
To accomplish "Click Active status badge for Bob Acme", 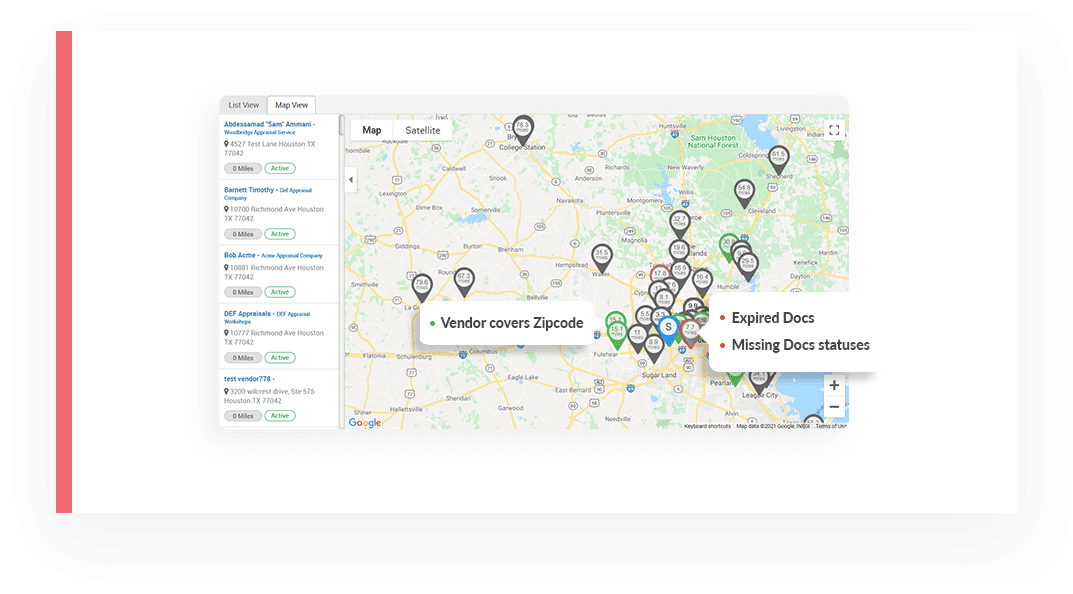I will [279, 292].
